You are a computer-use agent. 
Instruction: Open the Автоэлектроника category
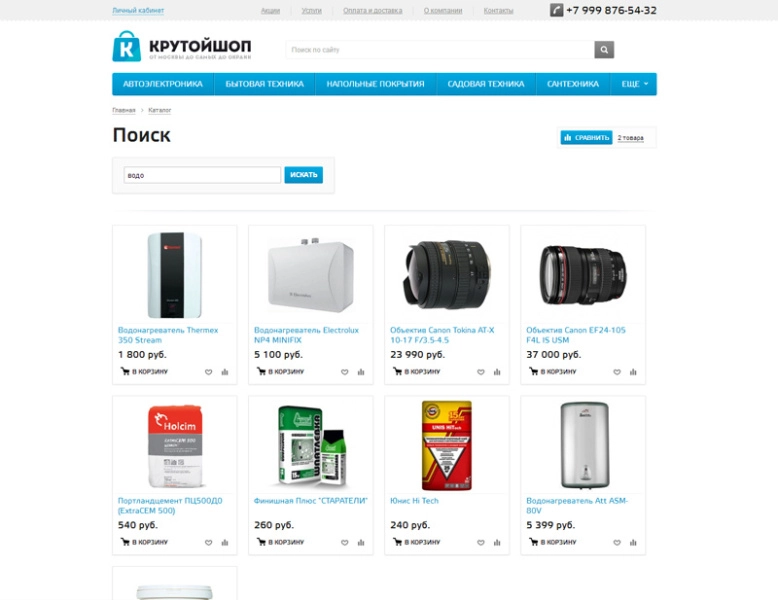pos(163,84)
